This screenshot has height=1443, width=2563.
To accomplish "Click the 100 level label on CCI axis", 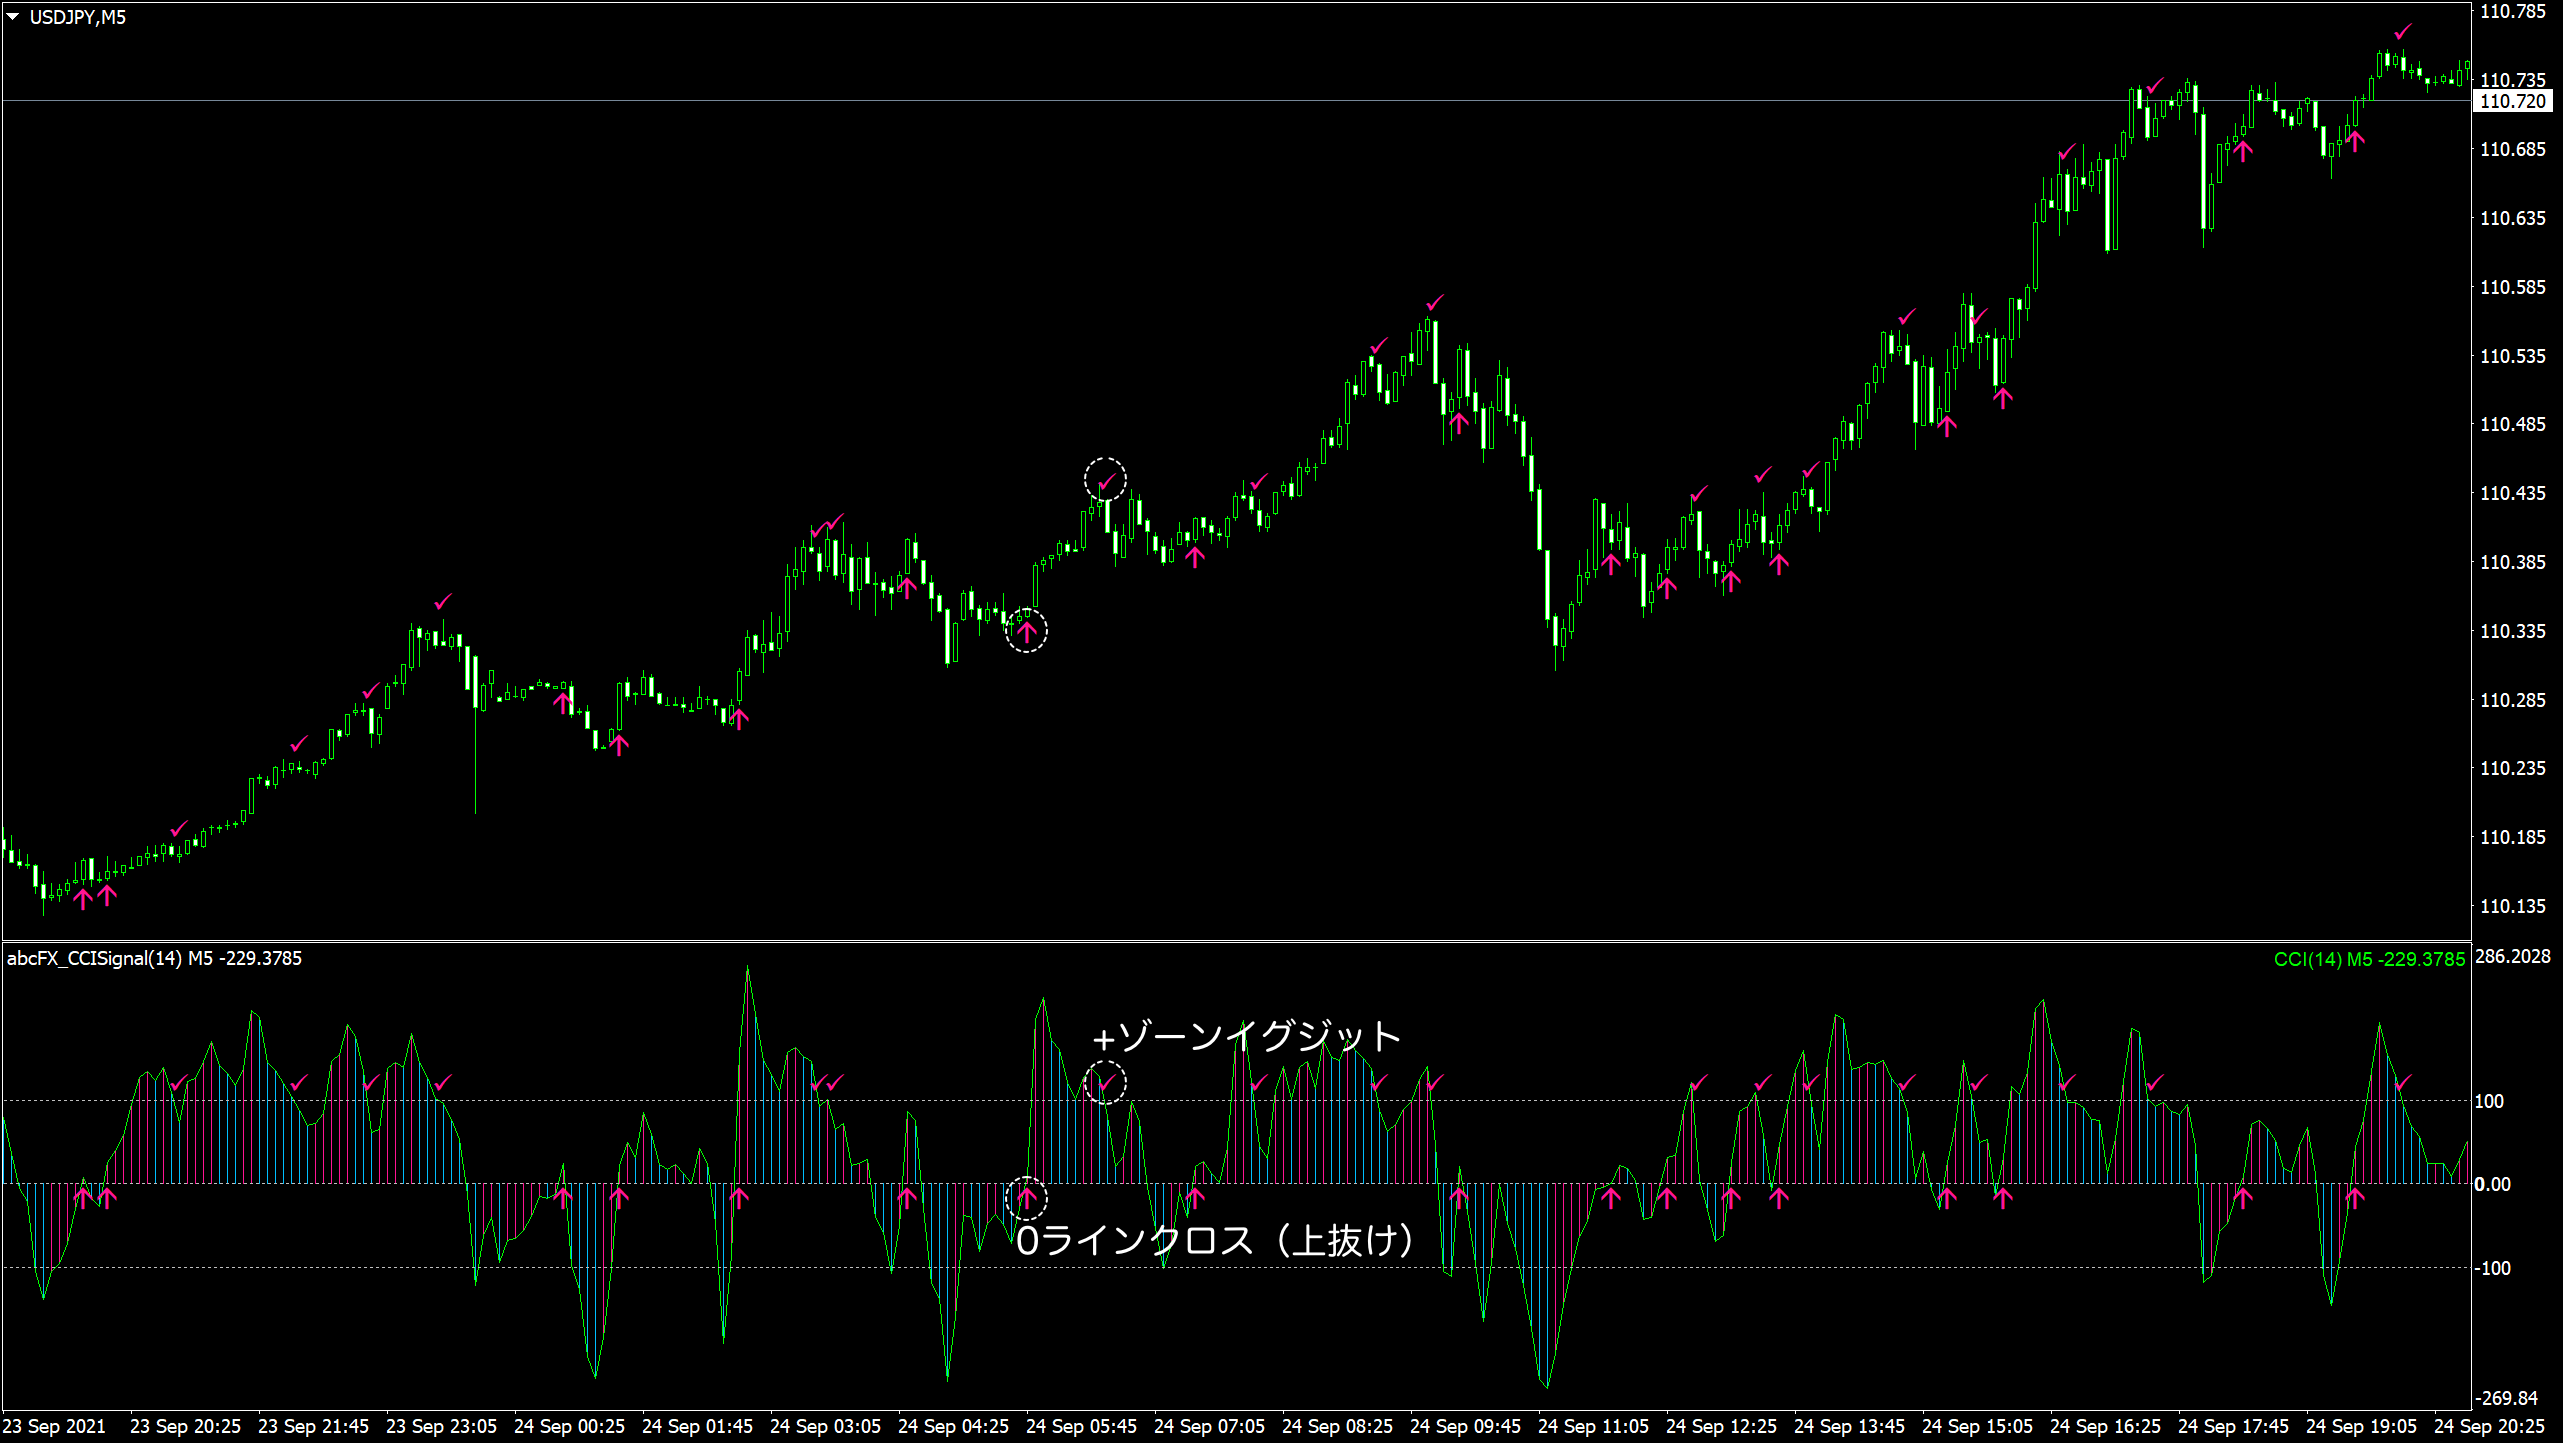I will click(x=2489, y=1101).
